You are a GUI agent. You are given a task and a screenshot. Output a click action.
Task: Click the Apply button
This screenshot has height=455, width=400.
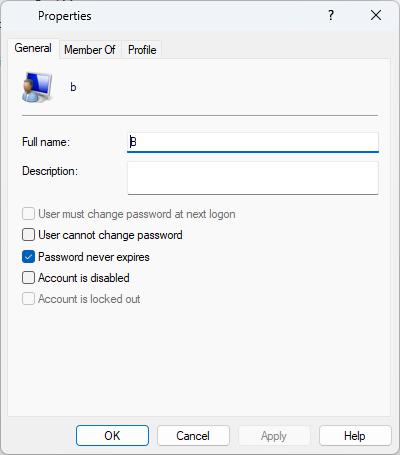pyautogui.click(x=274, y=436)
